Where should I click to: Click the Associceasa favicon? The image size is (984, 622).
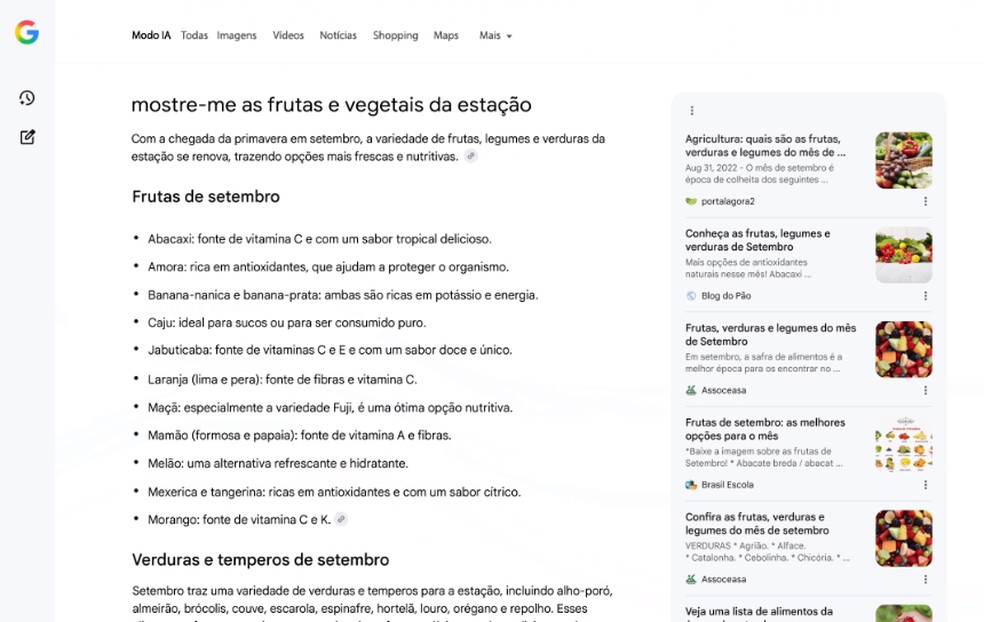[689, 390]
